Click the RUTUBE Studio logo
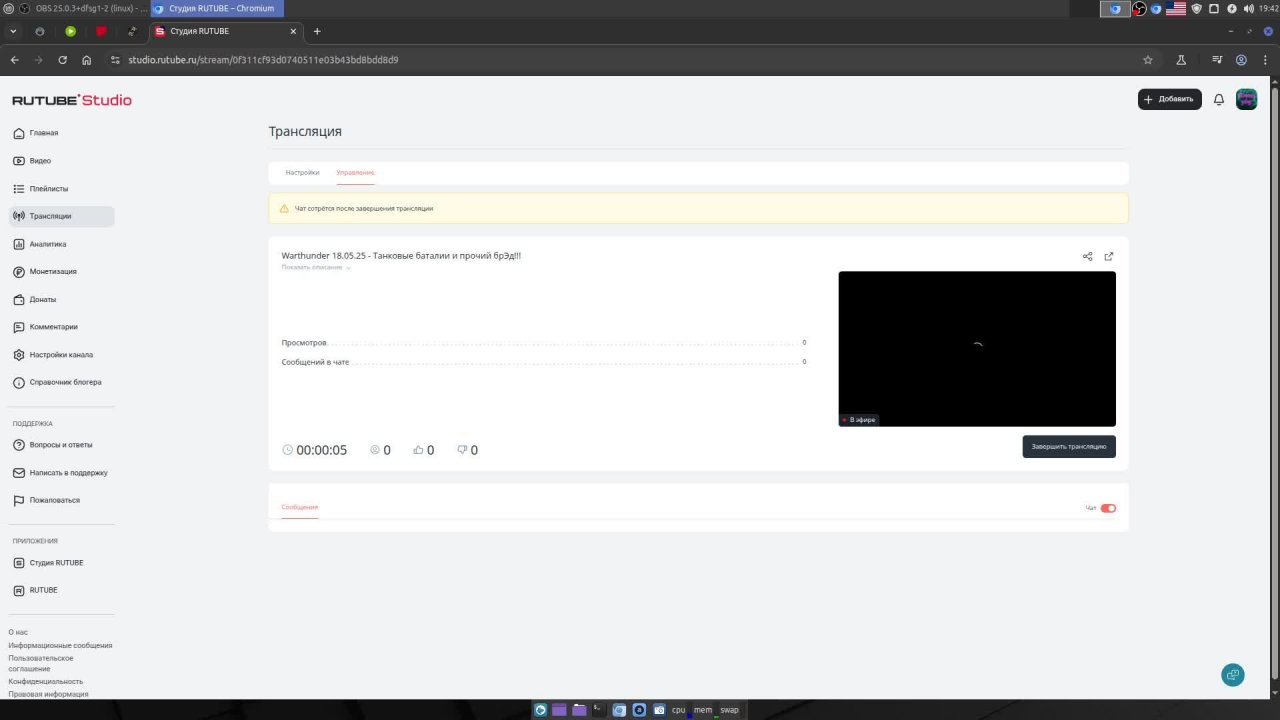This screenshot has height=720, width=1280. [x=72, y=100]
